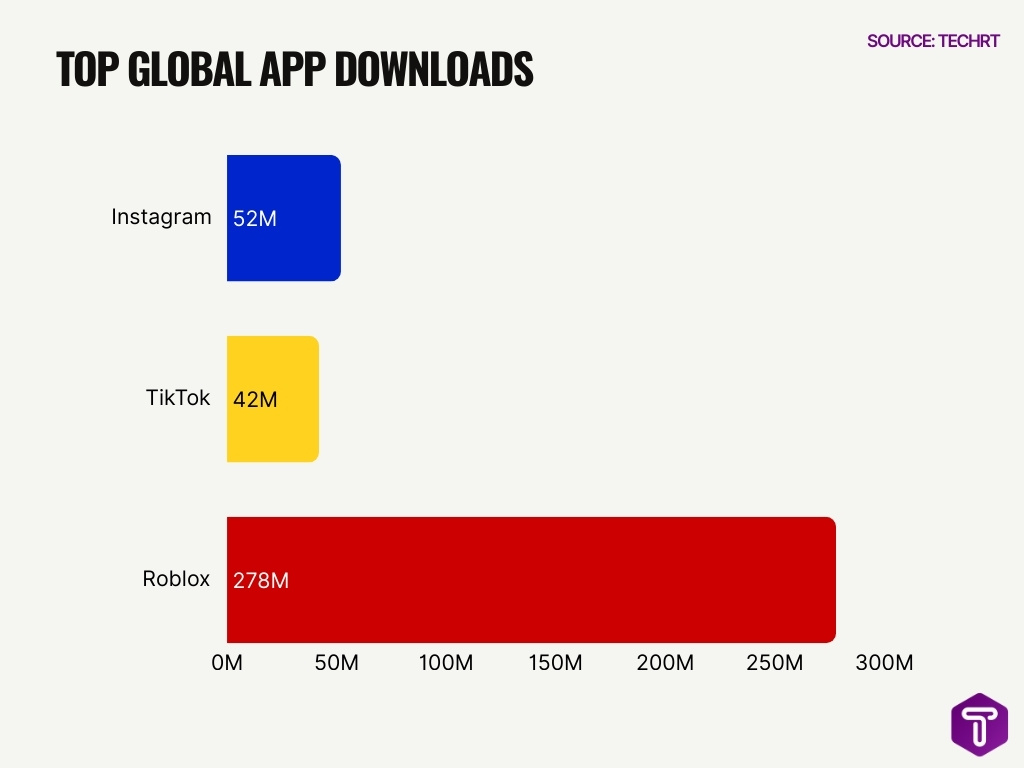1024x768 pixels.
Task: Expand the 150M axis marker
Action: pyautogui.click(x=556, y=662)
